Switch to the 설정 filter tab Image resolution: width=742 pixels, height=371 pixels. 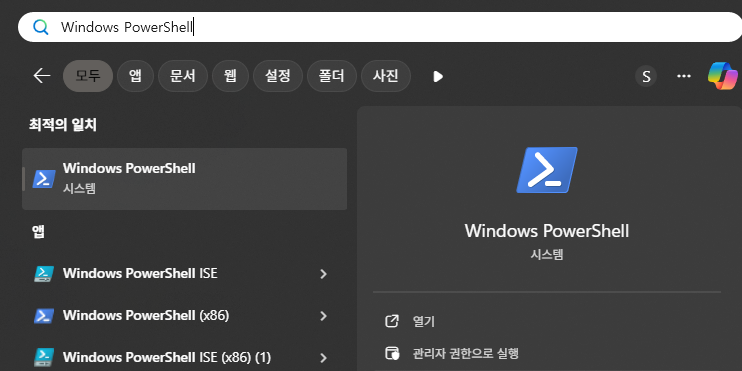(278, 76)
